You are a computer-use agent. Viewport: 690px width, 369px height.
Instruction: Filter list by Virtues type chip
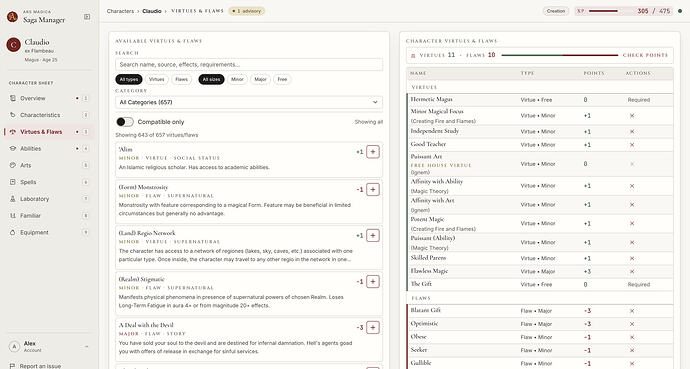tap(156, 80)
